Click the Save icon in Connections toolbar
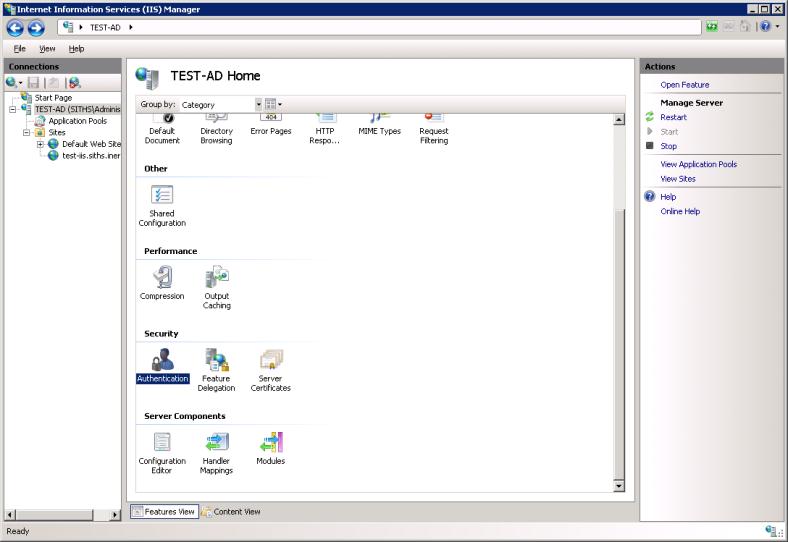 pyautogui.click(x=34, y=82)
